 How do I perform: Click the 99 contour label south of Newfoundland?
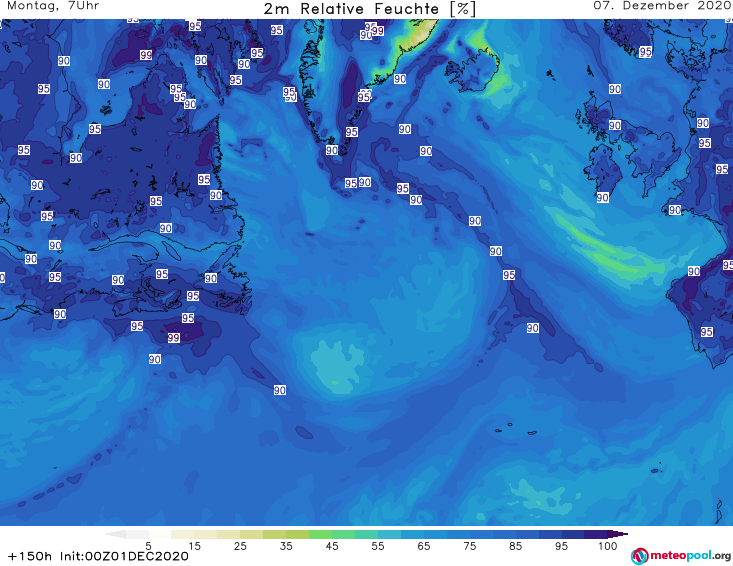click(x=173, y=337)
